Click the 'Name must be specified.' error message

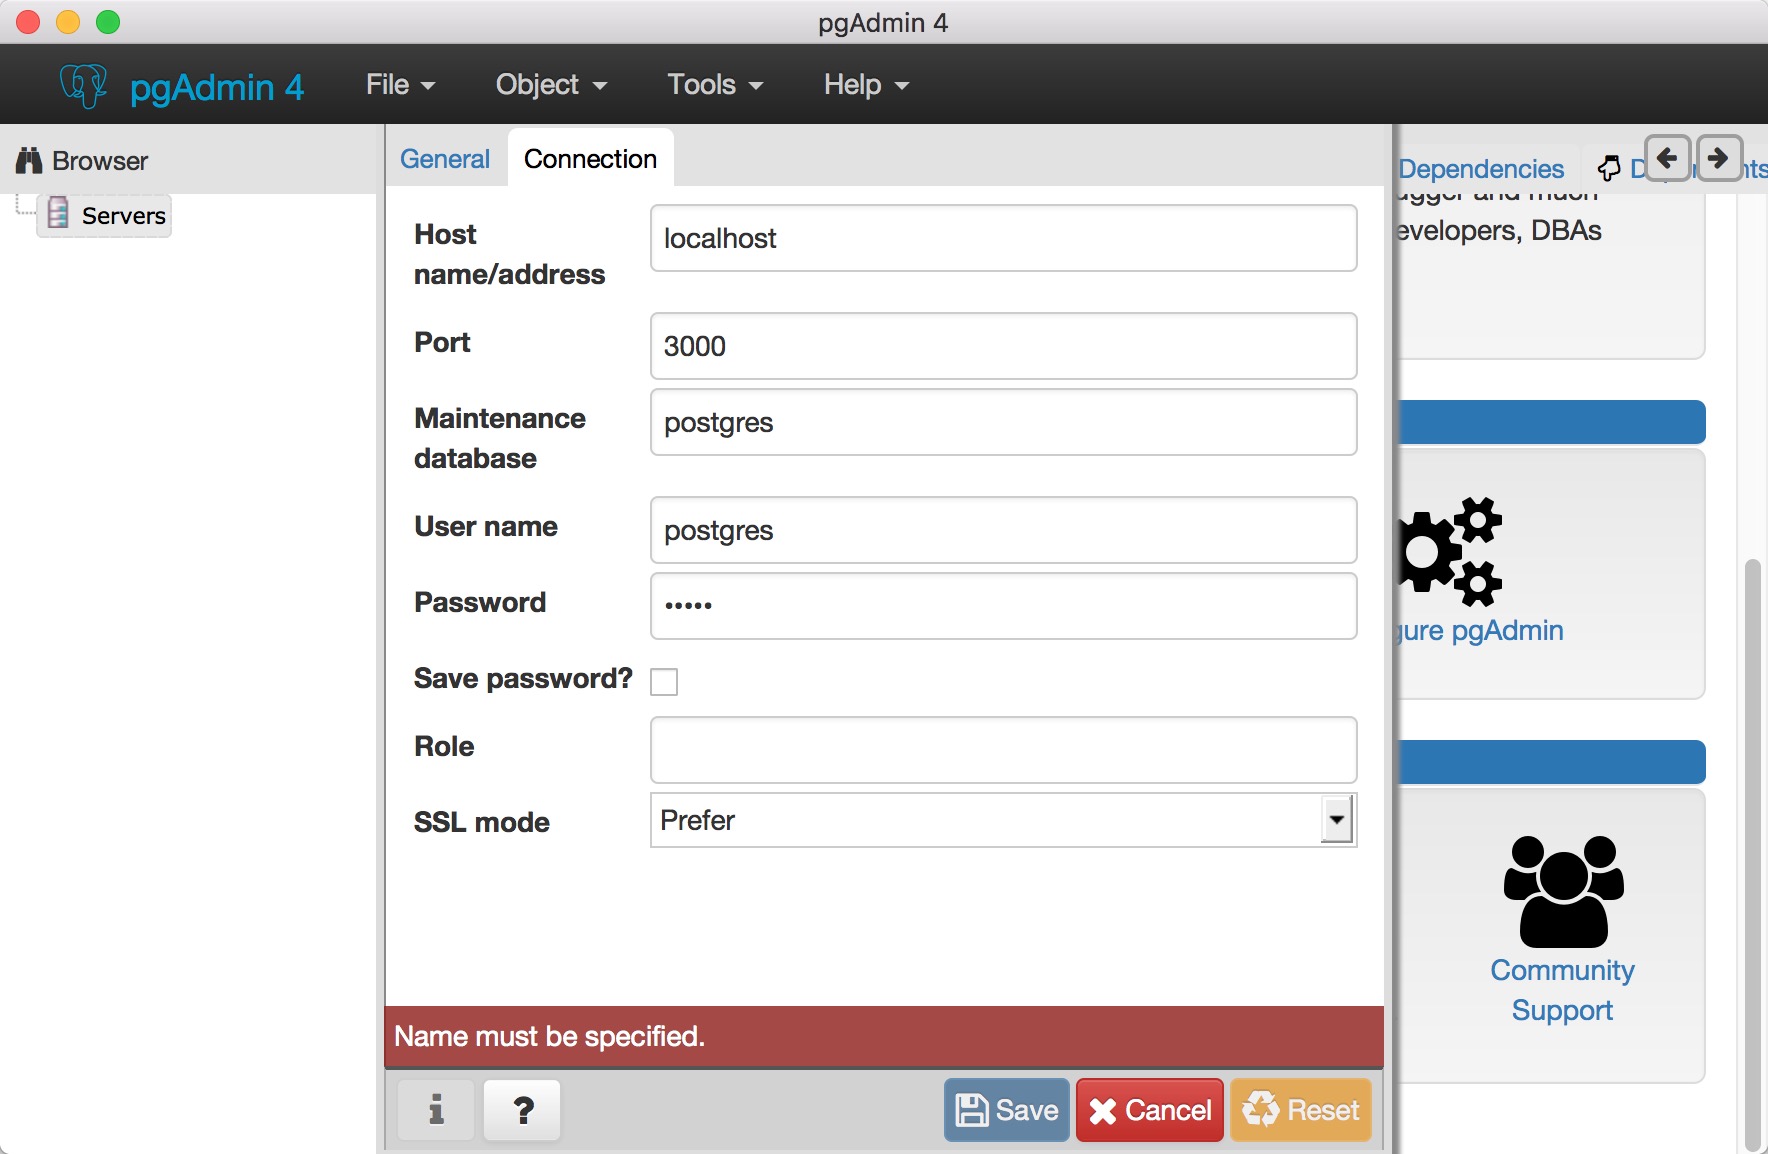(549, 1036)
